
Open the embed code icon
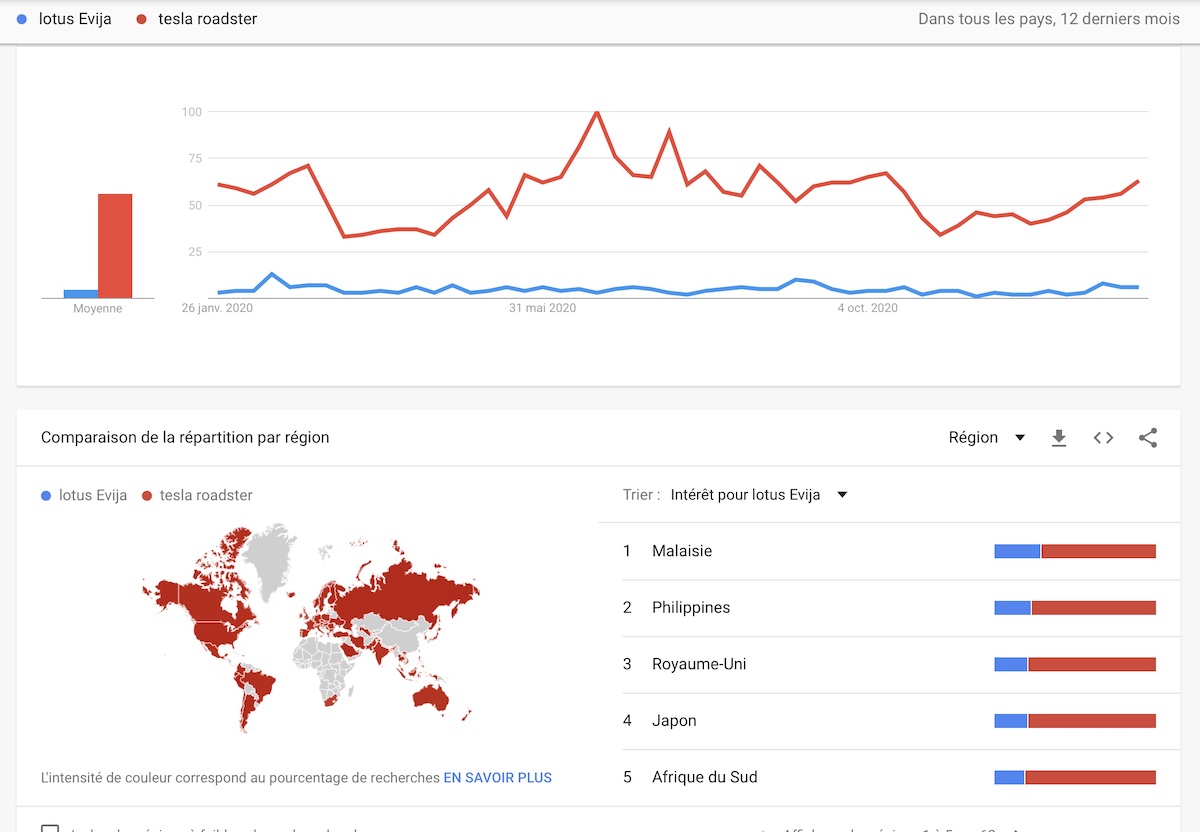tap(1103, 438)
